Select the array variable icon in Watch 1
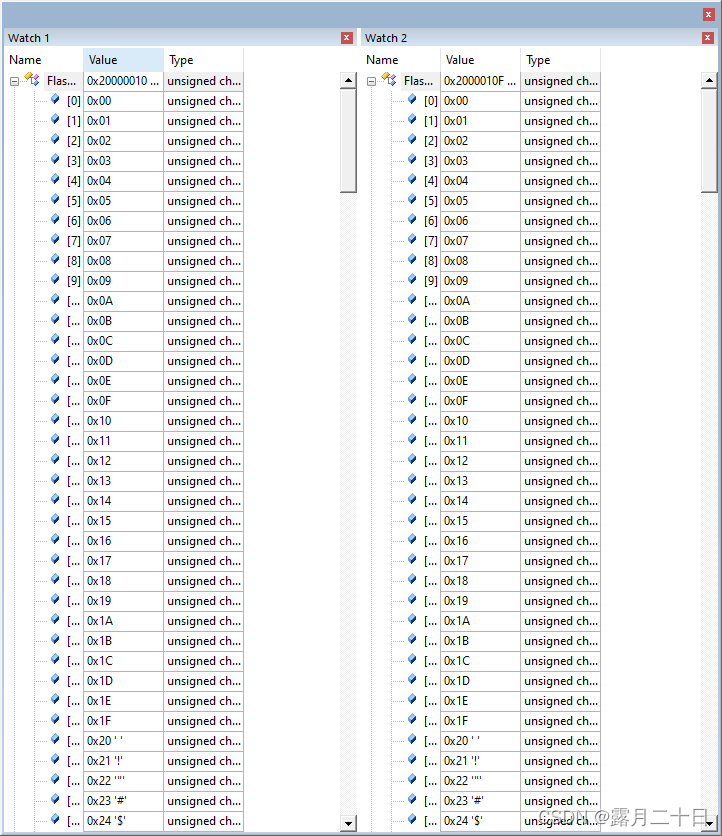Screen dimensions: 722x836 click(x=32, y=80)
